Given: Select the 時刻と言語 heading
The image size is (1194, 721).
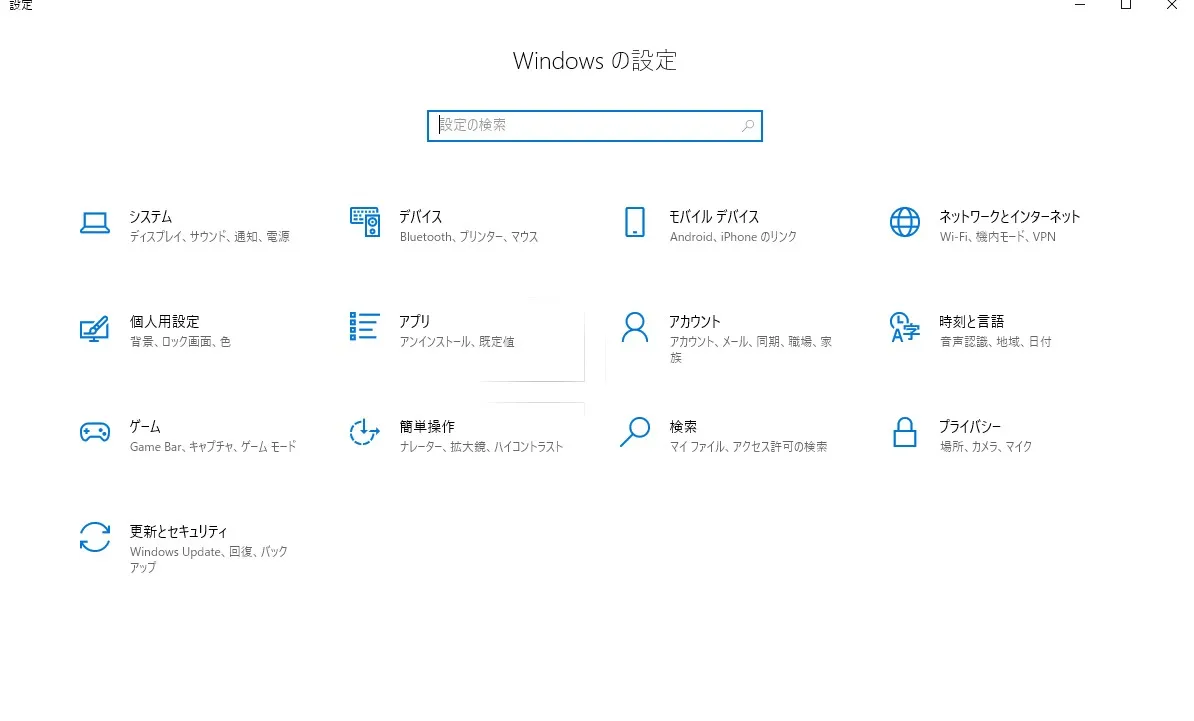Looking at the screenshot, I should (972, 322).
